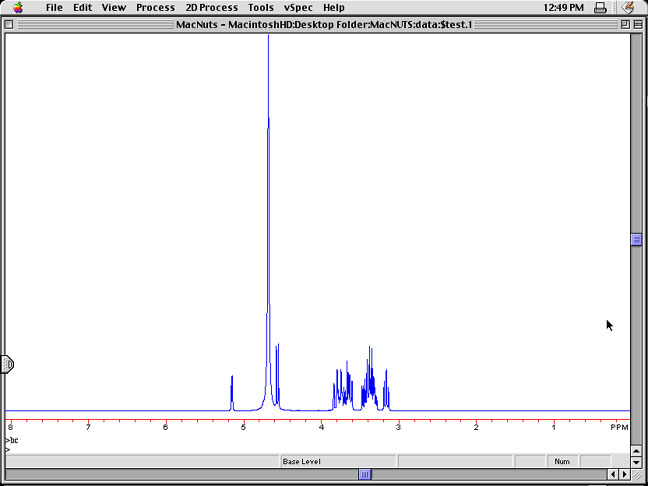
Task: Click the Num indicator in status bar
Action: pyautogui.click(x=562, y=461)
